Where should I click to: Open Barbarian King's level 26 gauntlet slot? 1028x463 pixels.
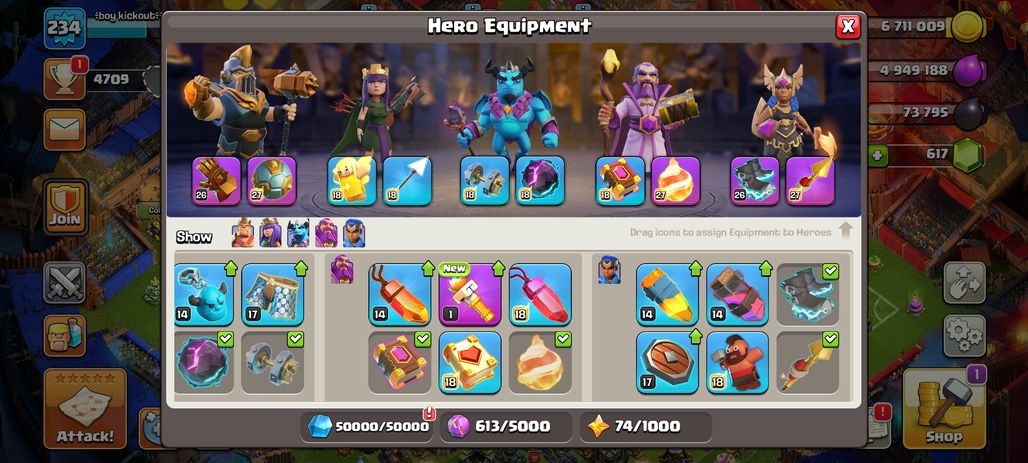point(216,181)
